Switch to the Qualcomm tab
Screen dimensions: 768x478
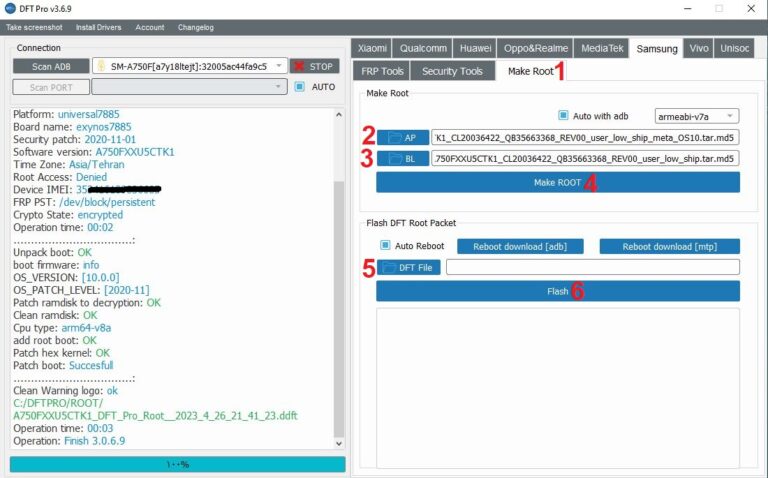422,48
